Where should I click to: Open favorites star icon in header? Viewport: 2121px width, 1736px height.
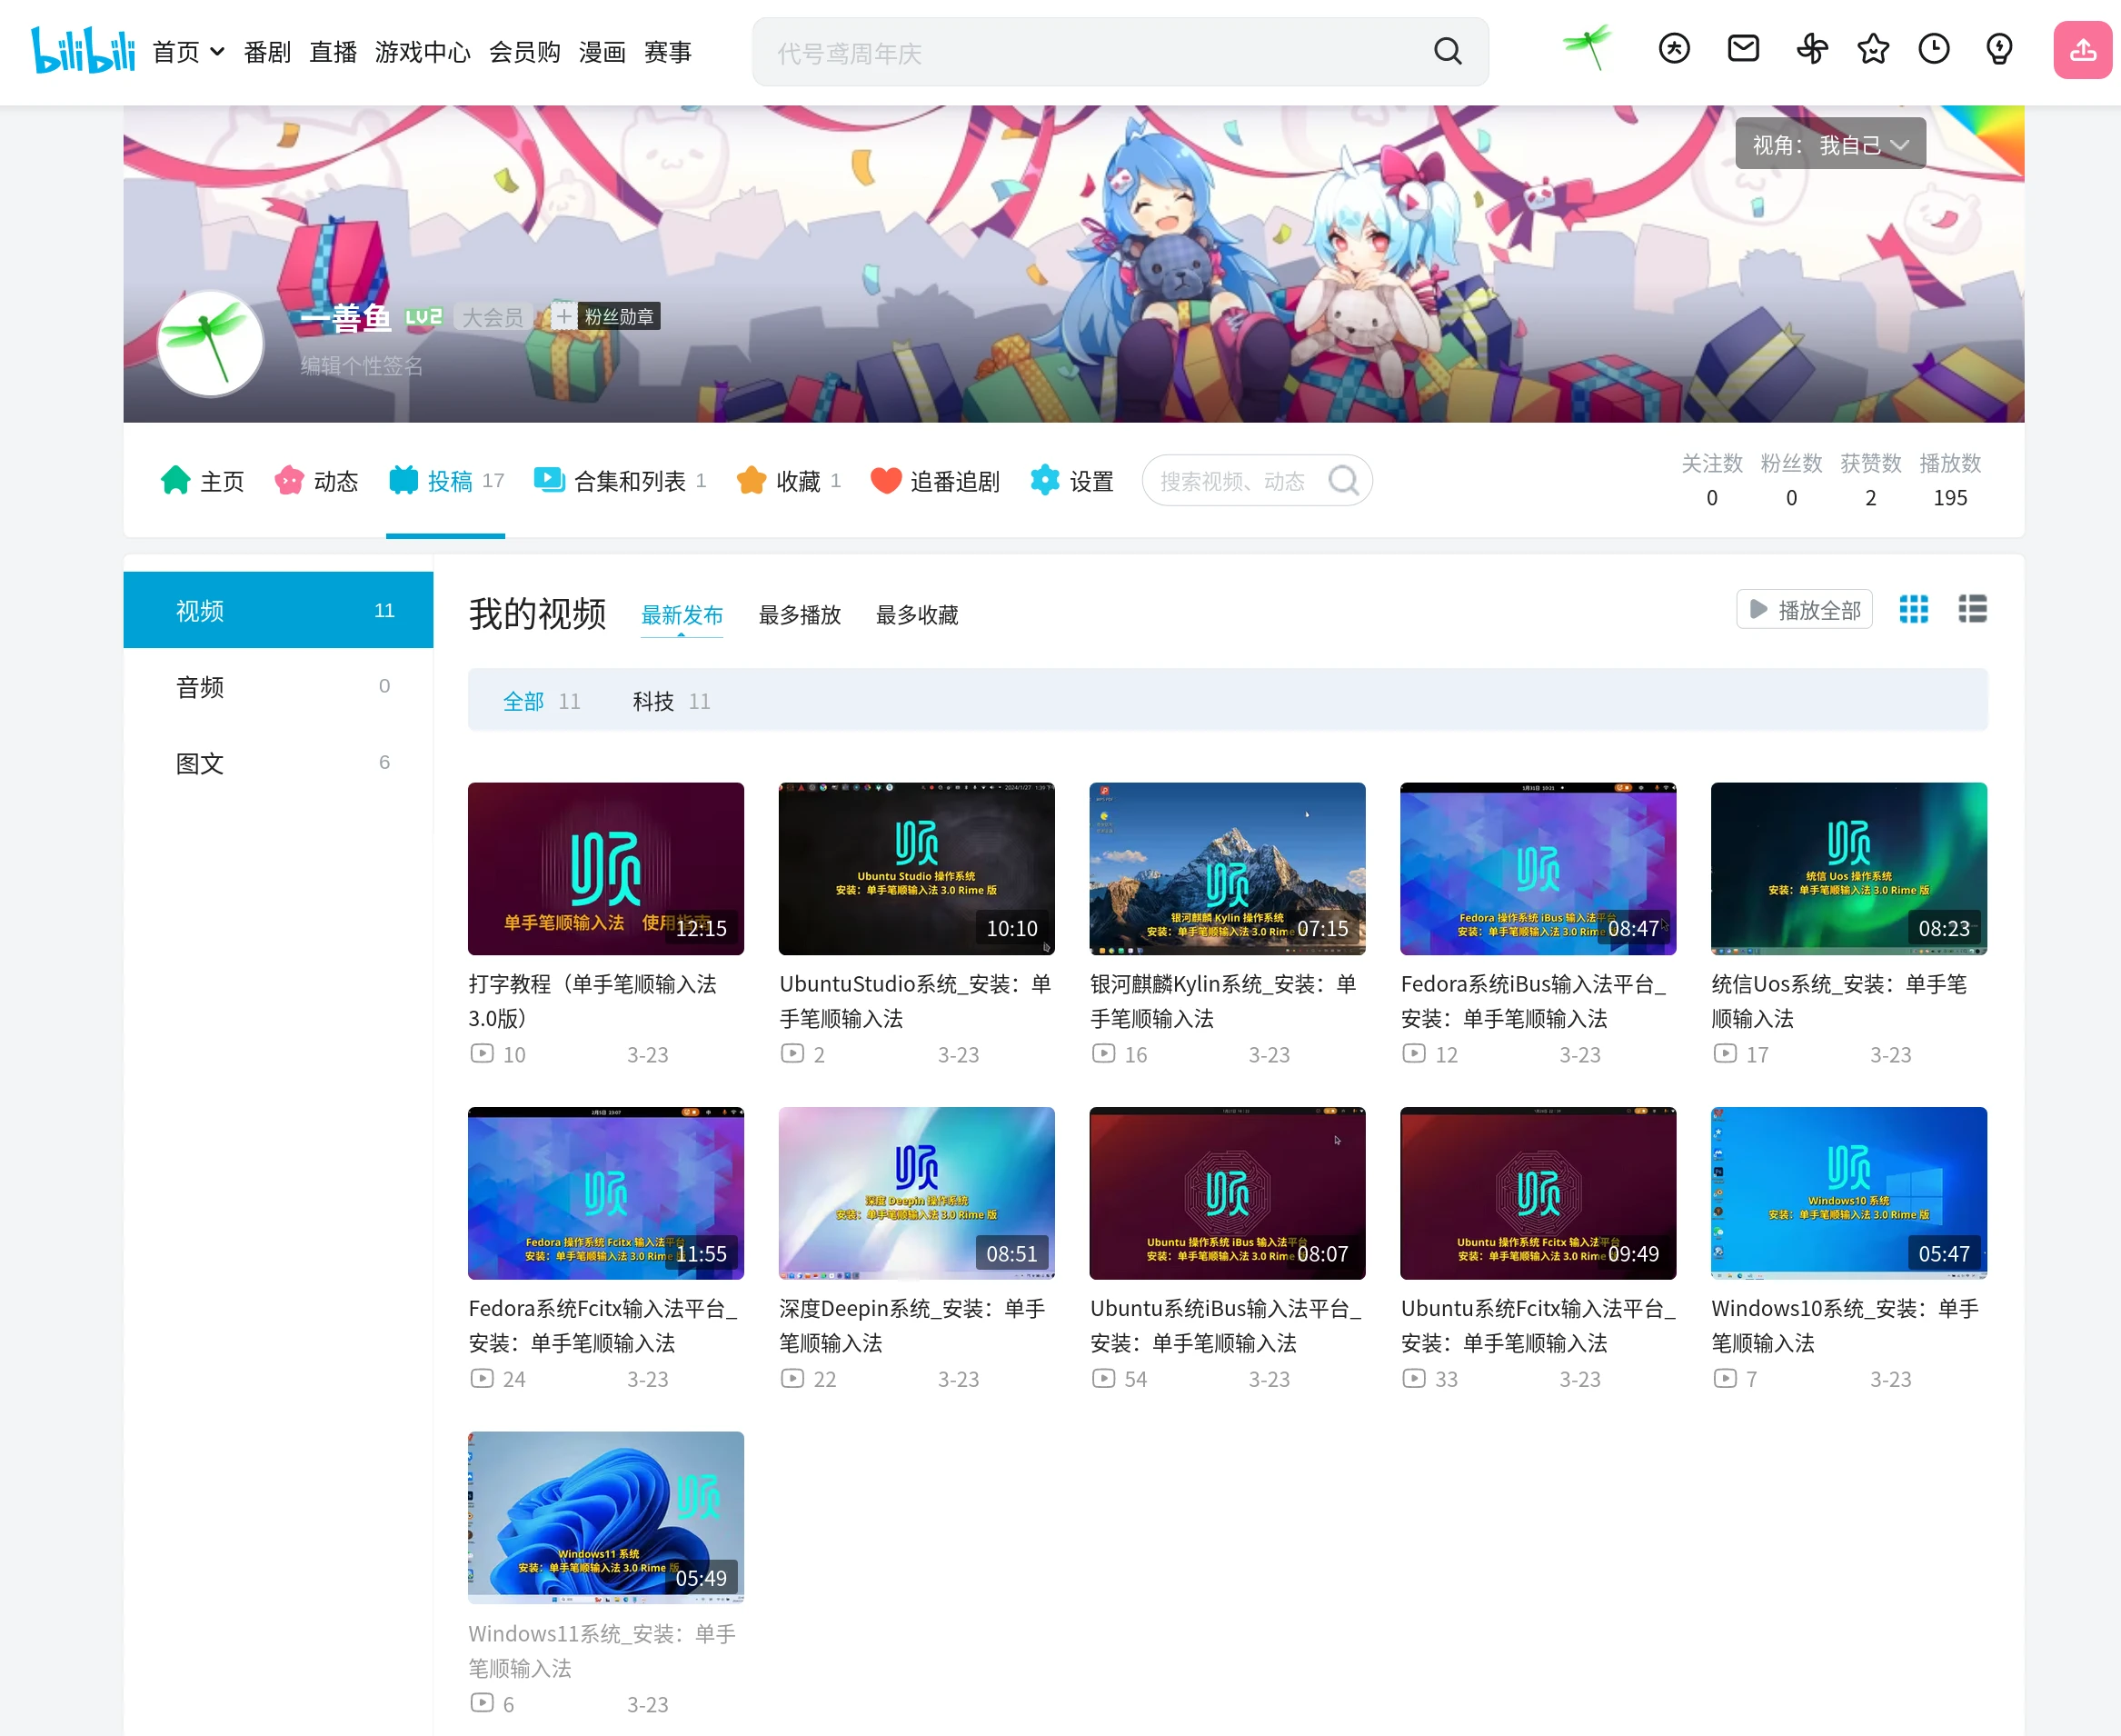click(x=1873, y=48)
